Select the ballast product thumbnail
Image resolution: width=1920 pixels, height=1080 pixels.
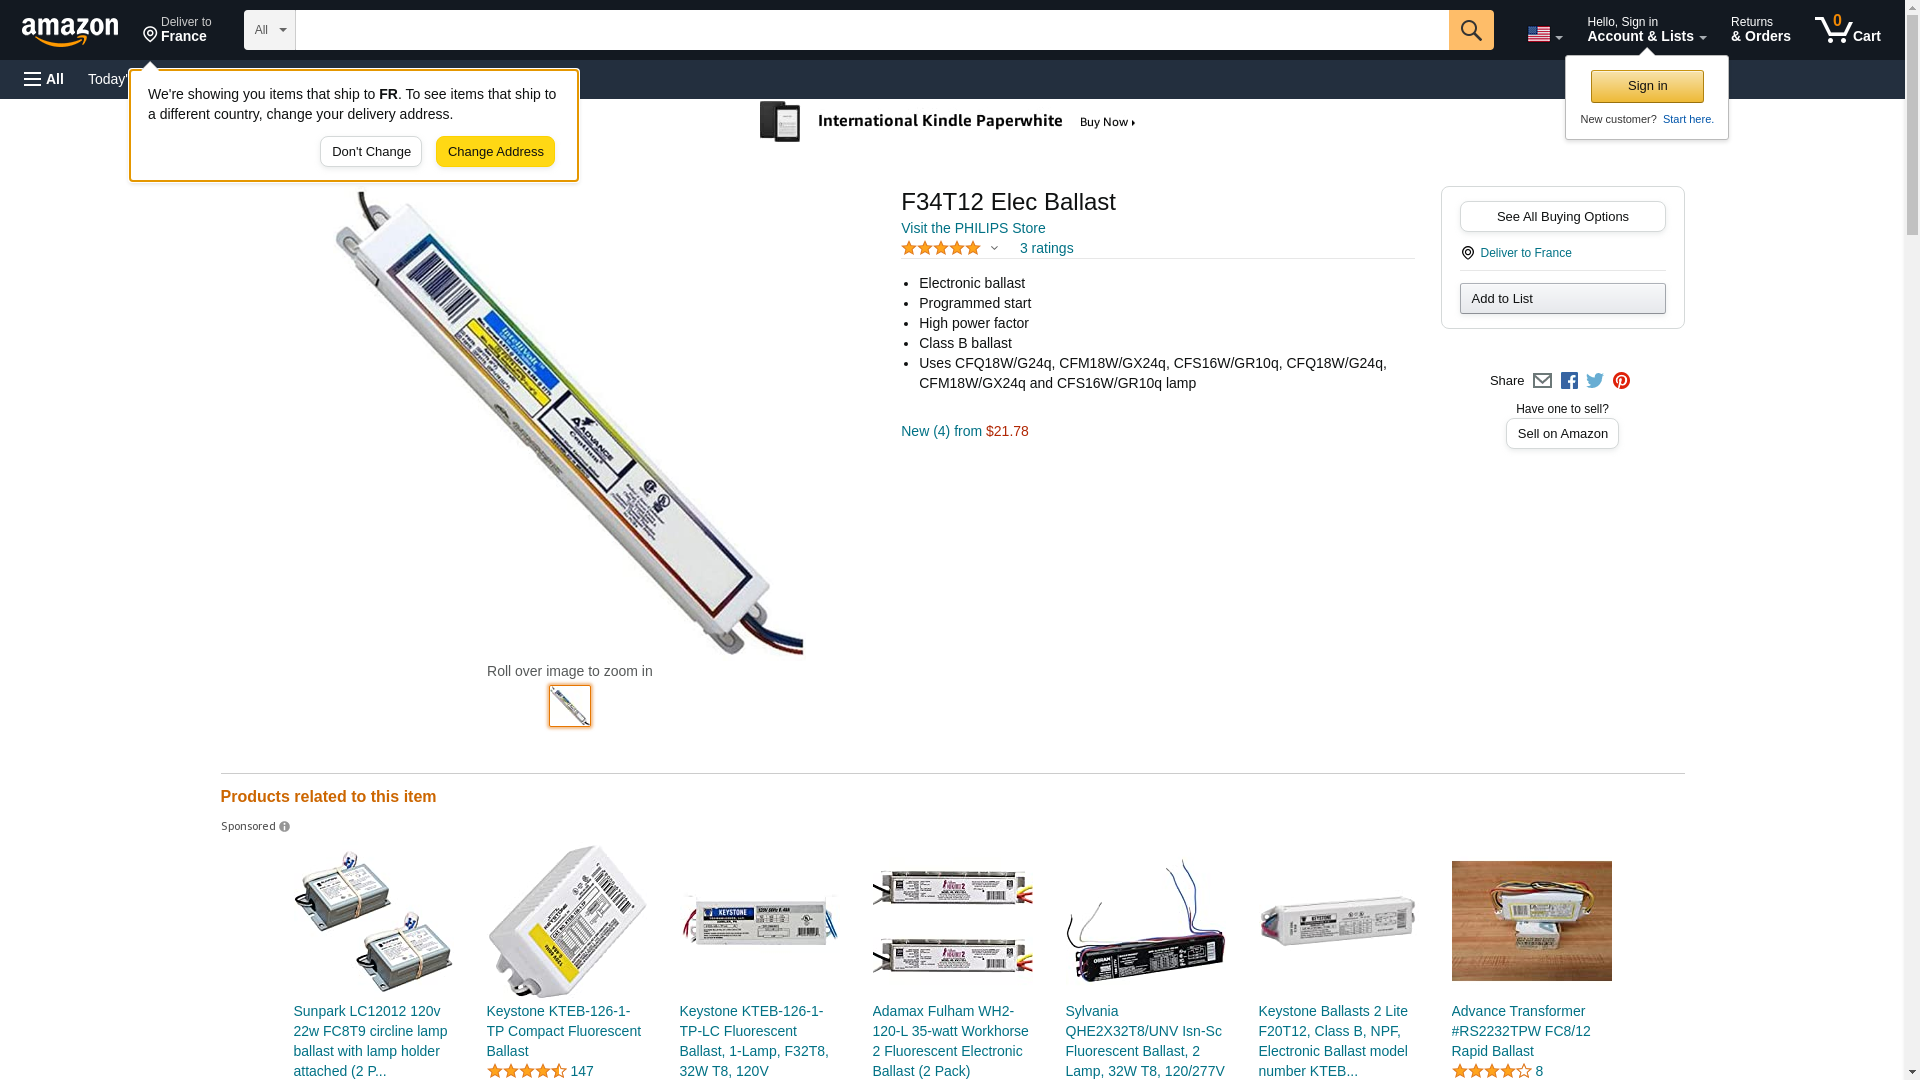[x=570, y=706]
